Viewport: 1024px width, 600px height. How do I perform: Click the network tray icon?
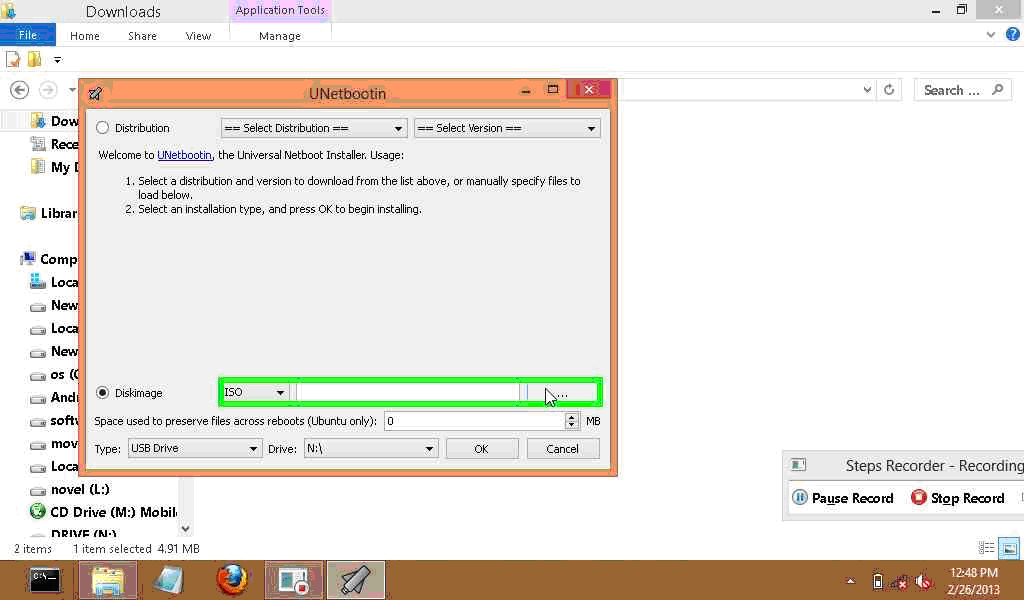pos(901,580)
